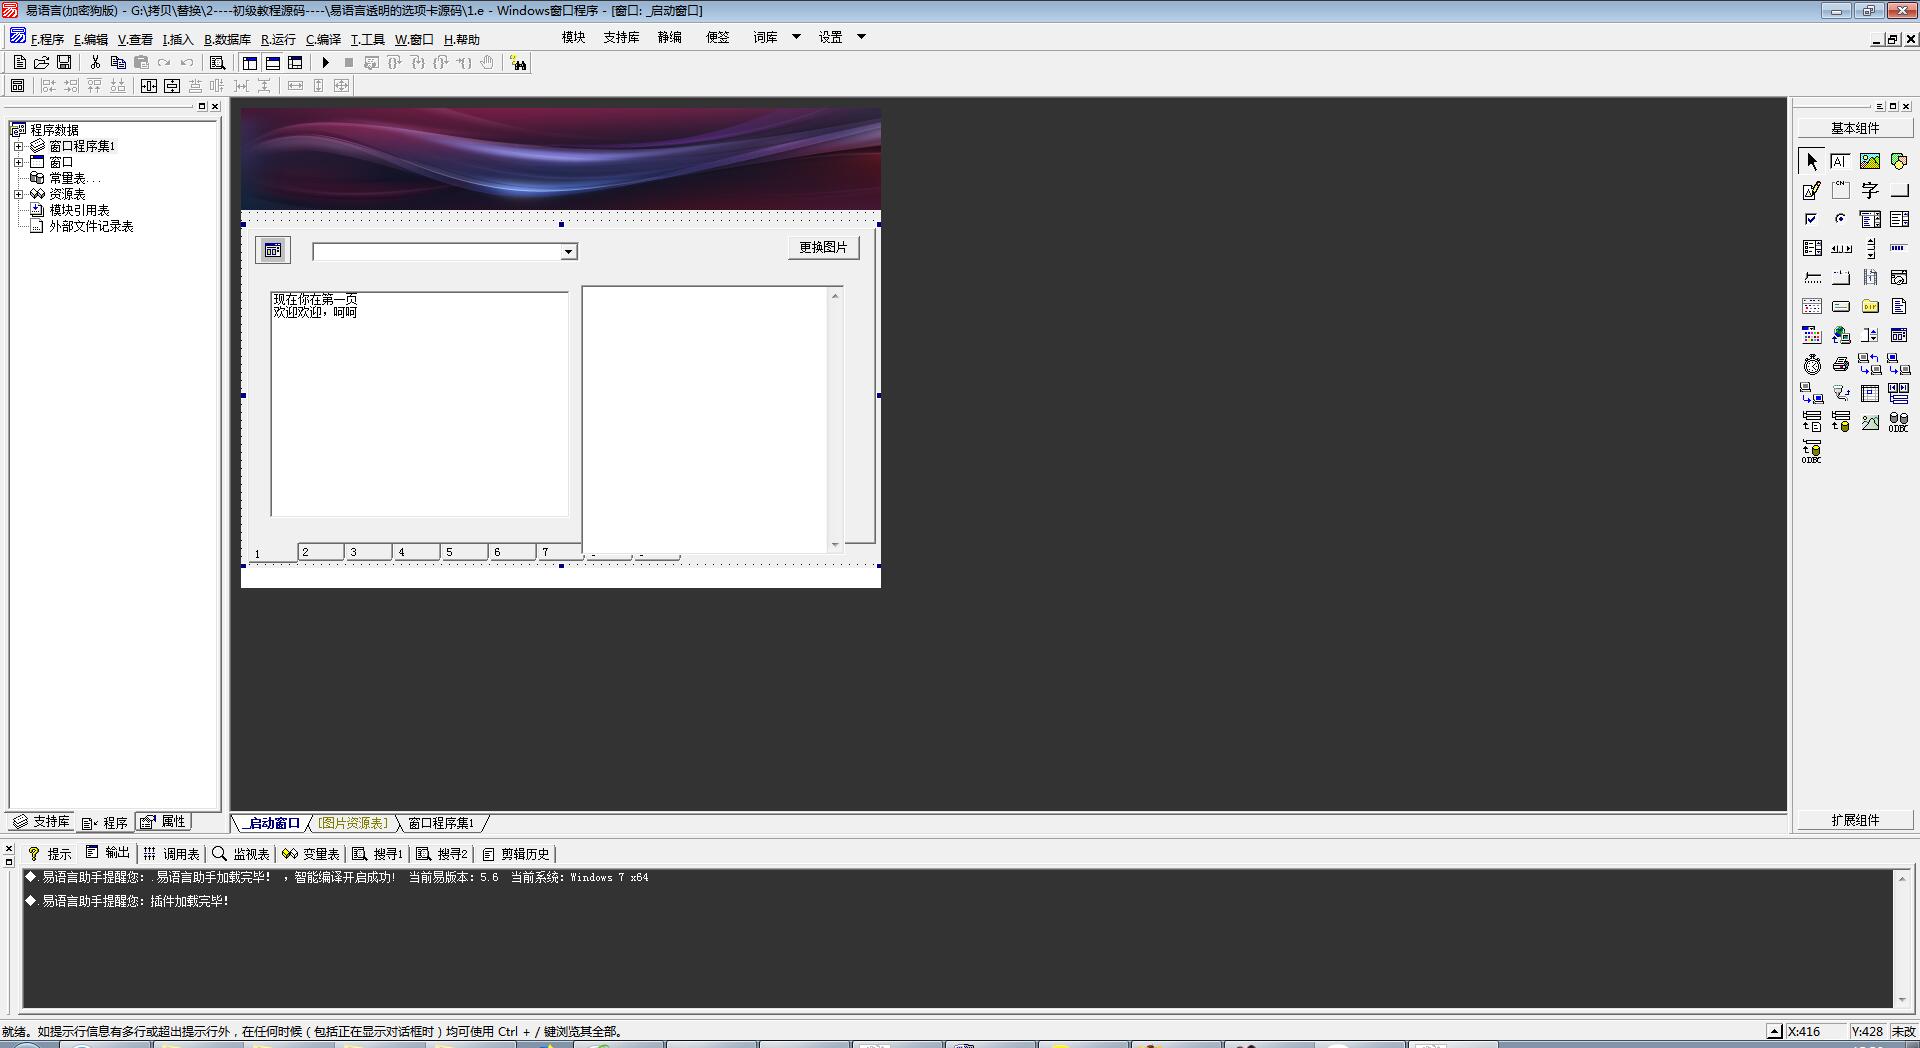Select the shape box component icon
Viewport: 1920px width, 1048px height.
point(1899,161)
